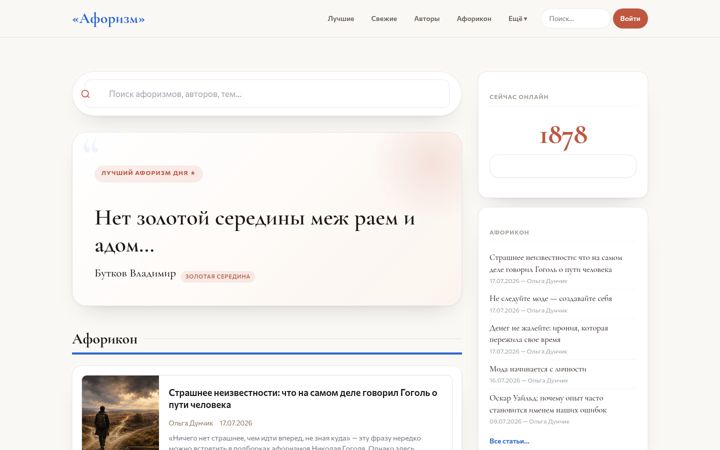Go to the Авторы page
The height and width of the screenshot is (450, 720).
tap(427, 19)
